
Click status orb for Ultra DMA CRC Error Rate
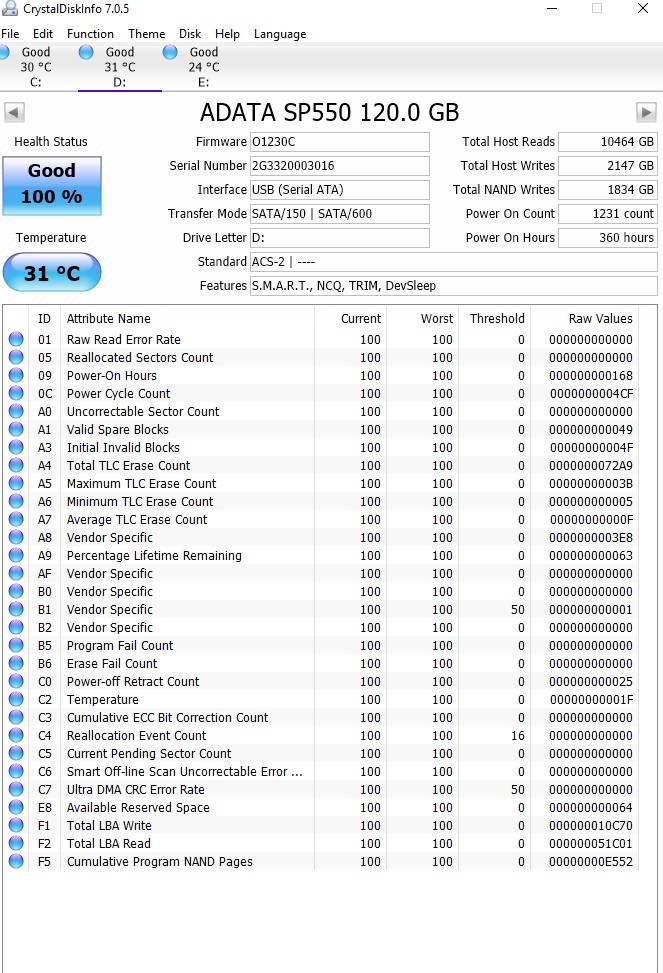(x=16, y=789)
